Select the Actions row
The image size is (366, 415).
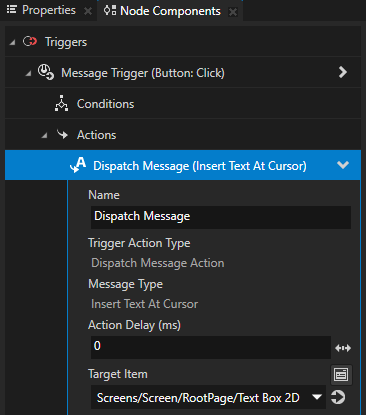pyautogui.click(x=183, y=135)
